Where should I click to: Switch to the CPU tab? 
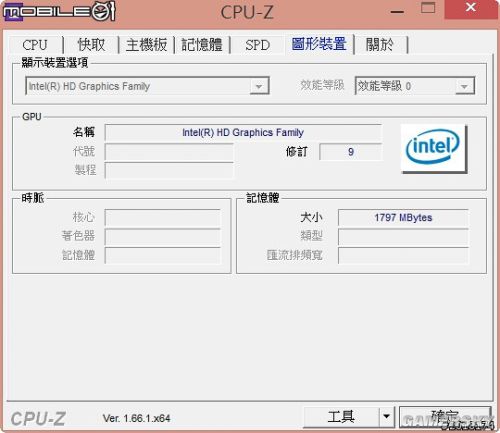coord(35,45)
